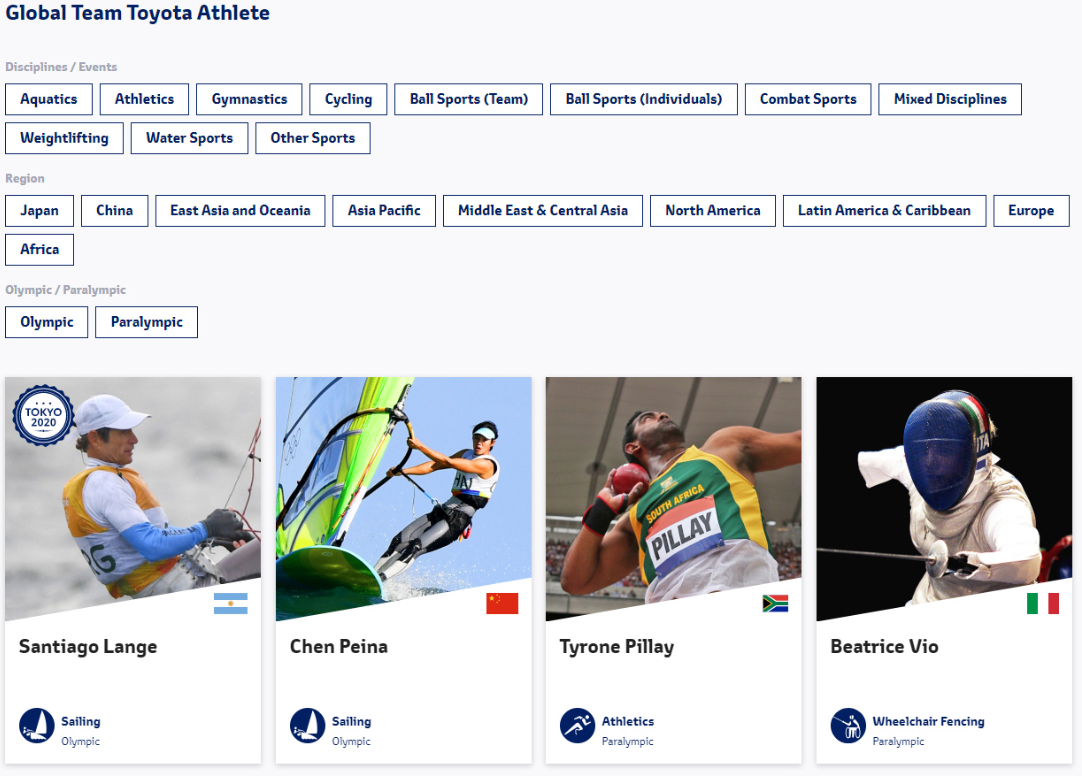Click Beatrice Vio's Wheelchair Fencing icon
The image size is (1082, 777).
pyautogui.click(x=848, y=726)
